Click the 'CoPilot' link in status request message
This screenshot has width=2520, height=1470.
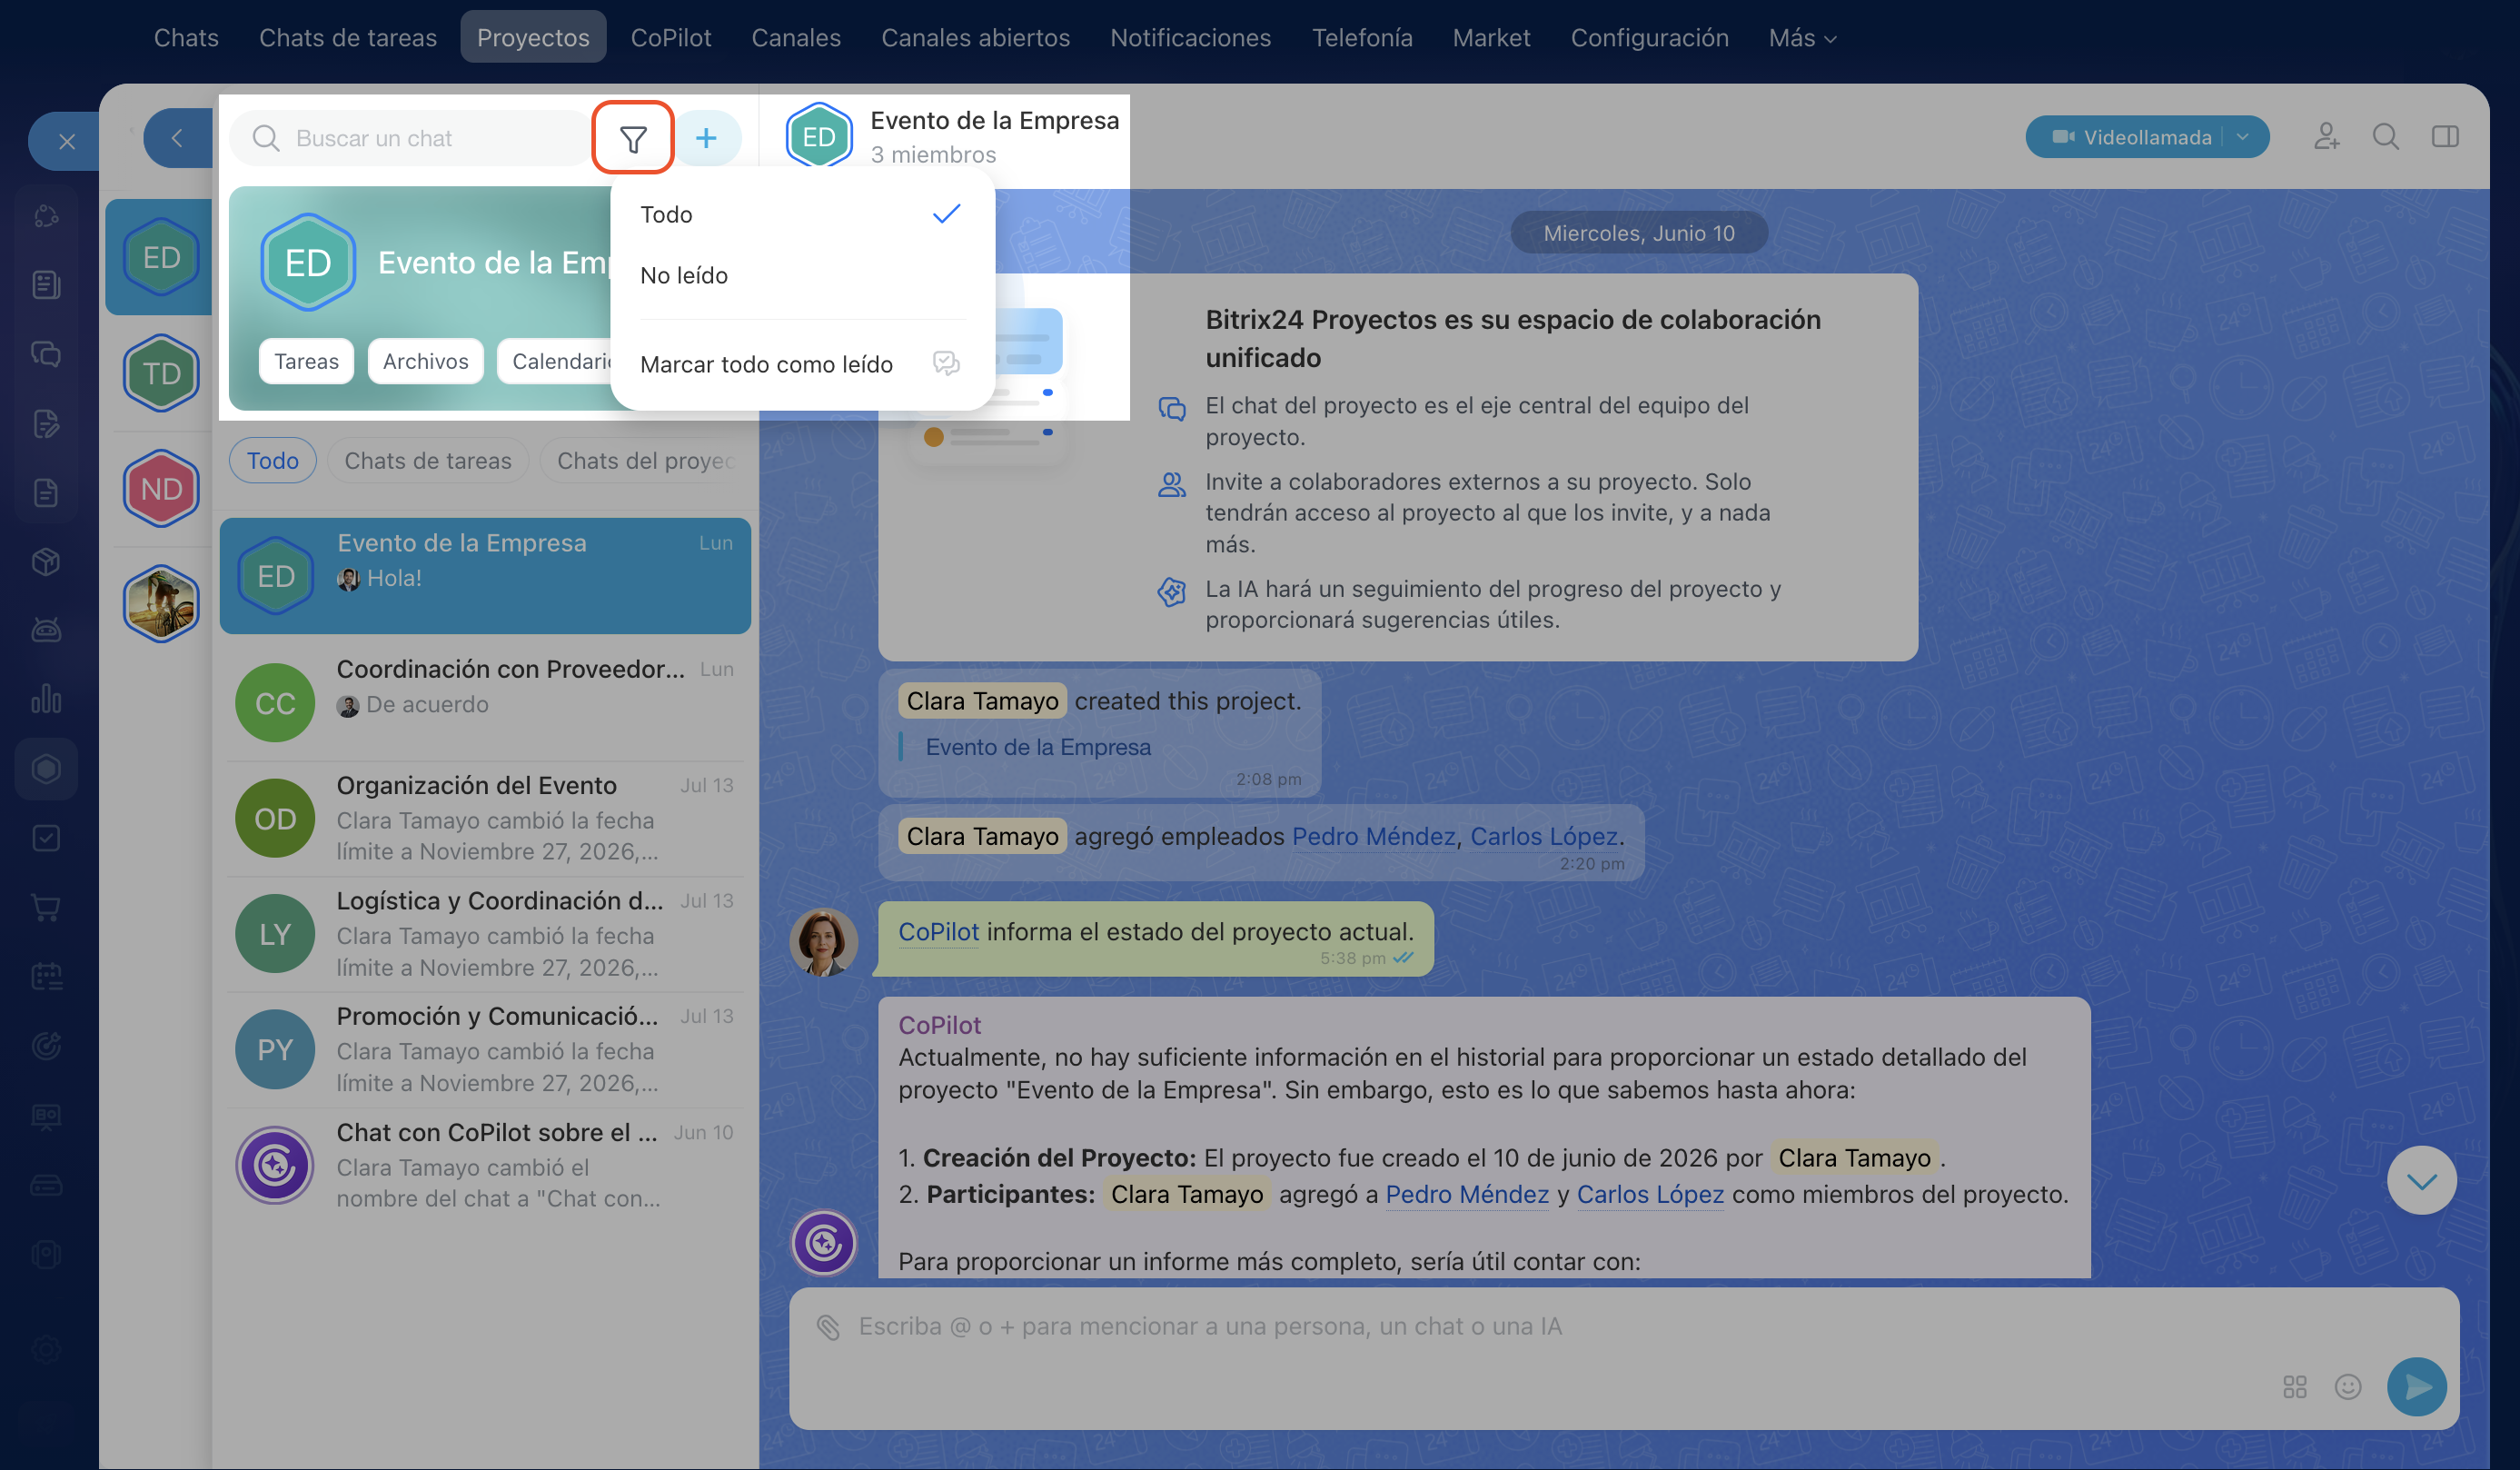pyautogui.click(x=938, y=931)
